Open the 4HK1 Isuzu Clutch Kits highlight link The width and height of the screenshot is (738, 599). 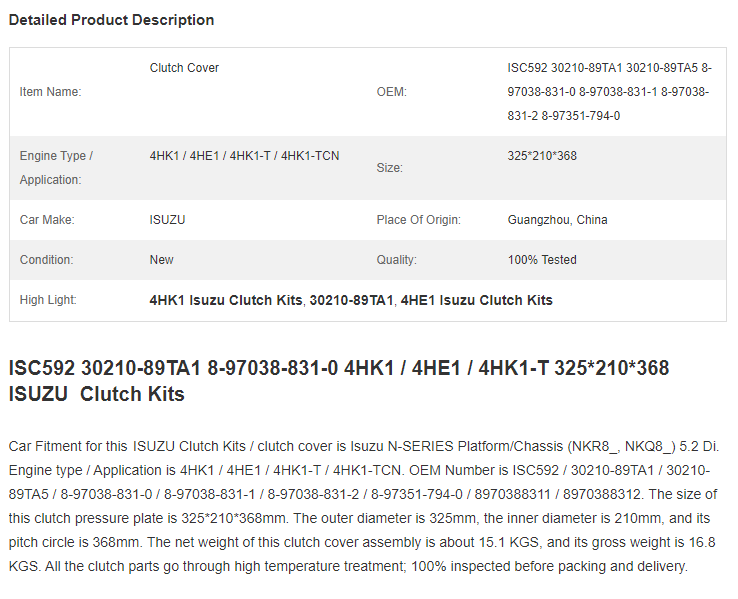(x=225, y=300)
